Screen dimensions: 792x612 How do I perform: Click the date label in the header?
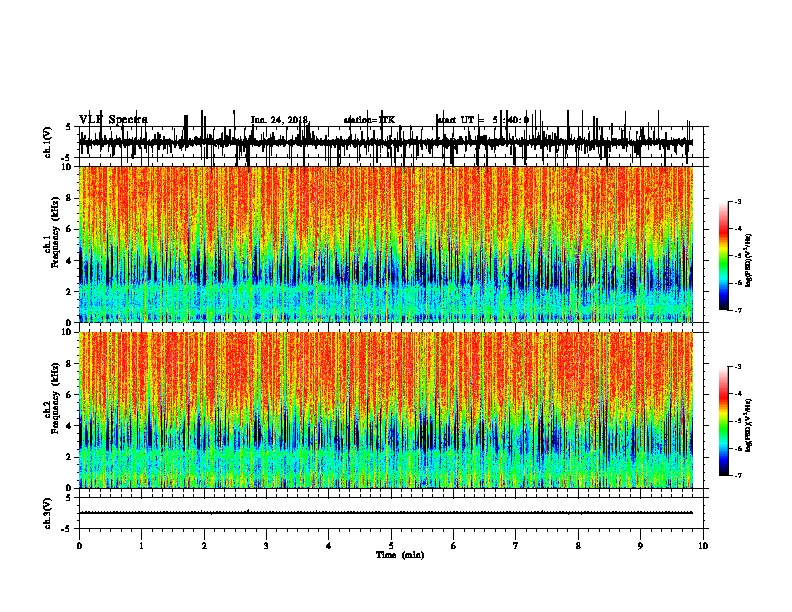point(279,120)
